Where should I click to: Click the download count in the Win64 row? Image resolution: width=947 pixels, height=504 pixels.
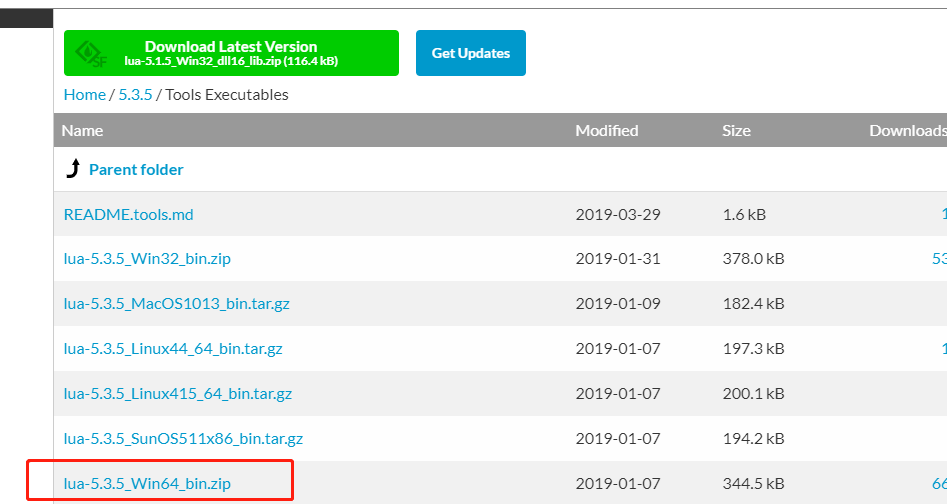[939, 484]
